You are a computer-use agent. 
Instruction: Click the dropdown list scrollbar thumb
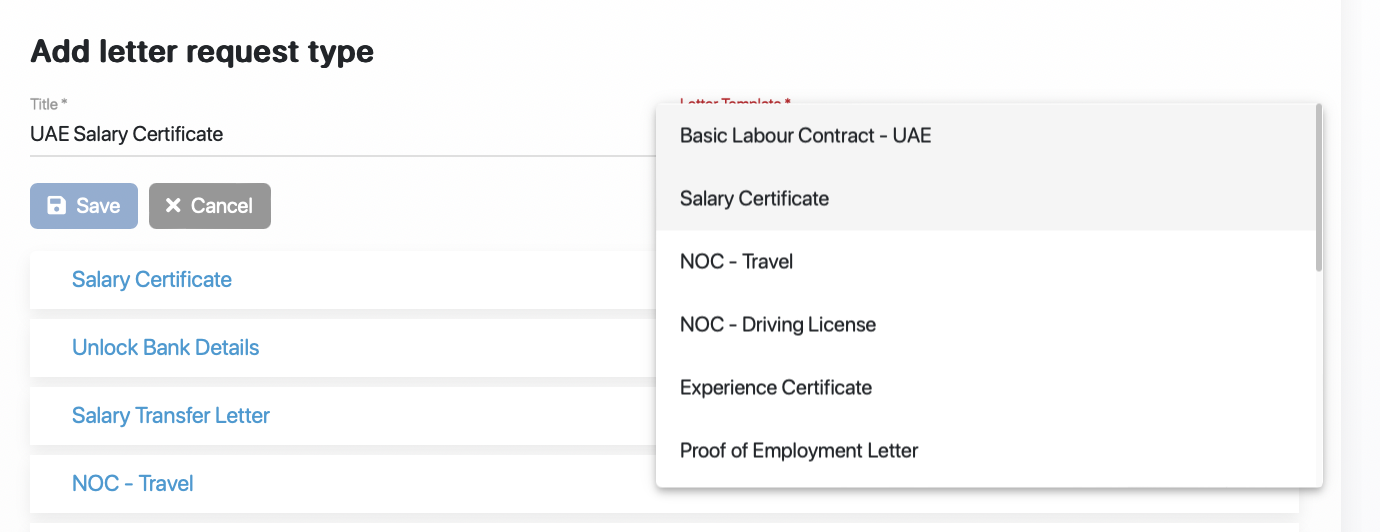coord(1319,186)
